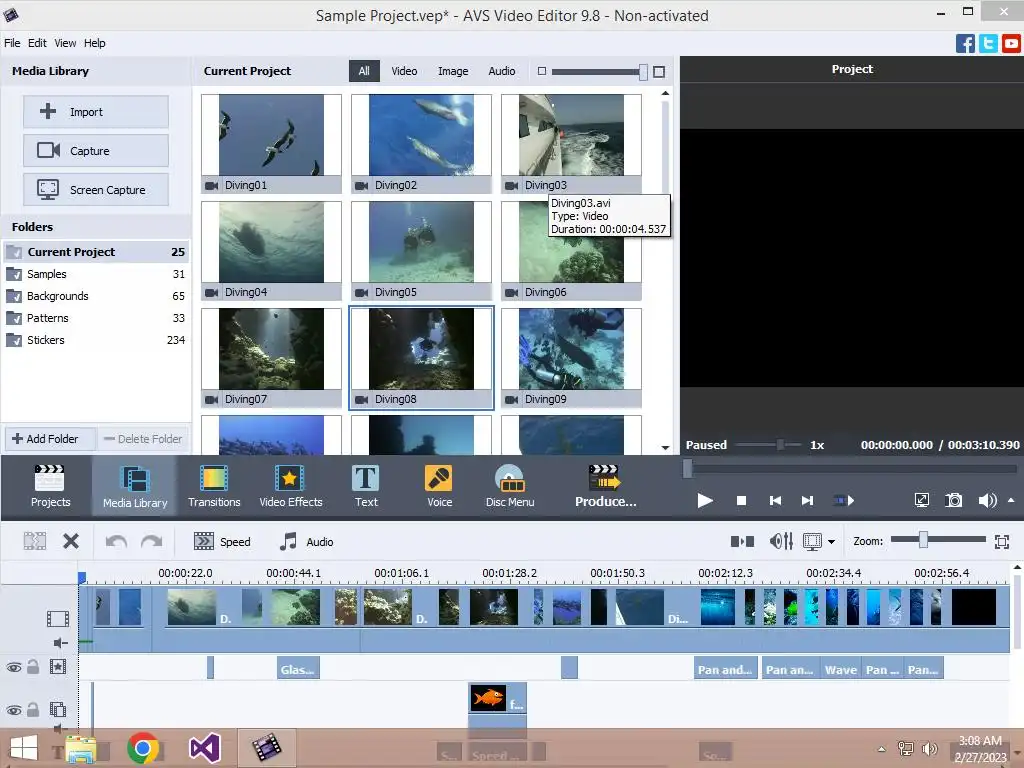1024x768 pixels.
Task: Open the File menu
Action: coord(12,43)
